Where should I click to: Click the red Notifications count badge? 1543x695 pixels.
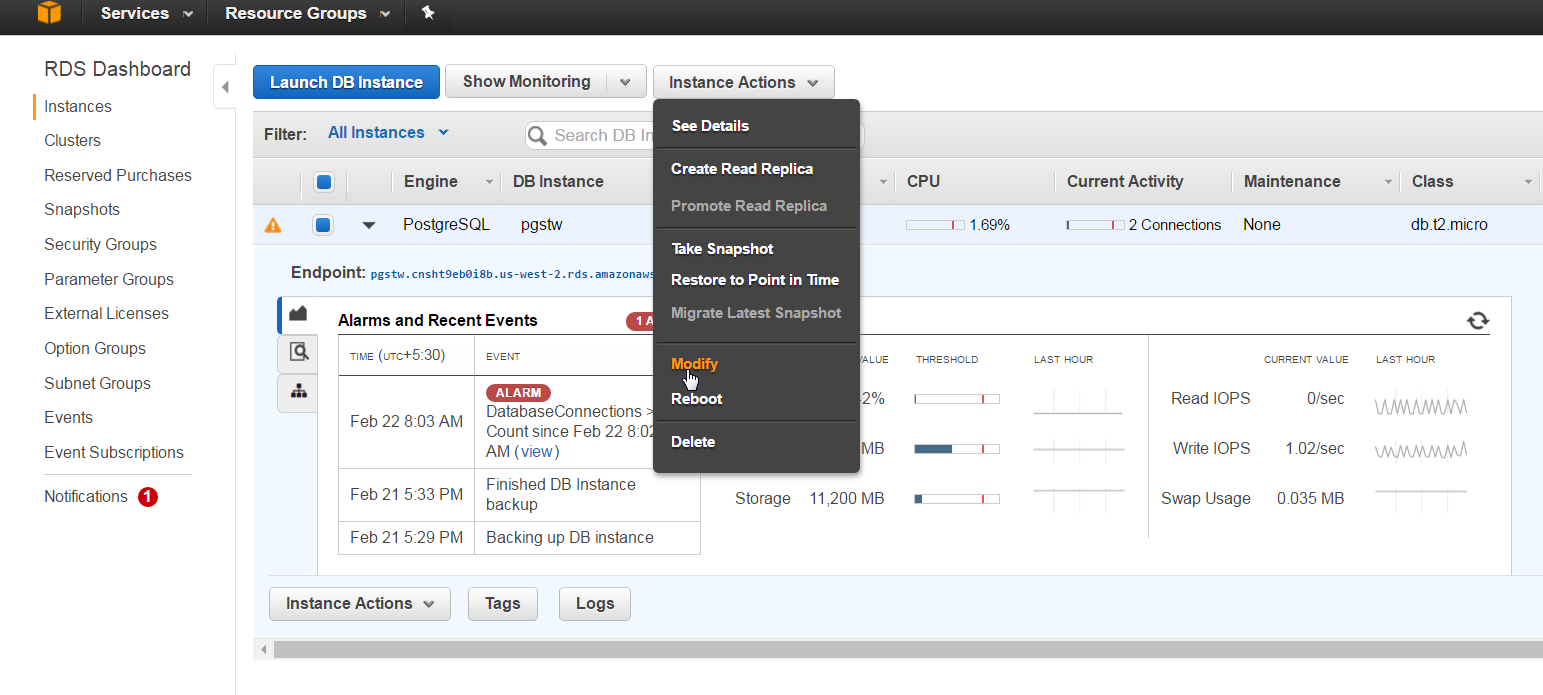[x=148, y=497]
